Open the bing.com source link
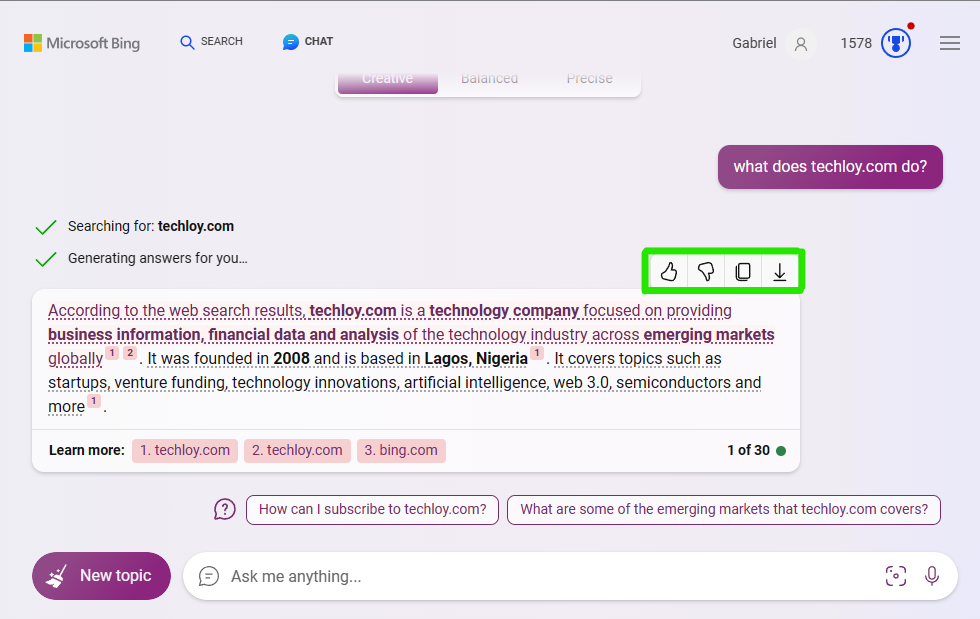The image size is (980, 619). (401, 450)
